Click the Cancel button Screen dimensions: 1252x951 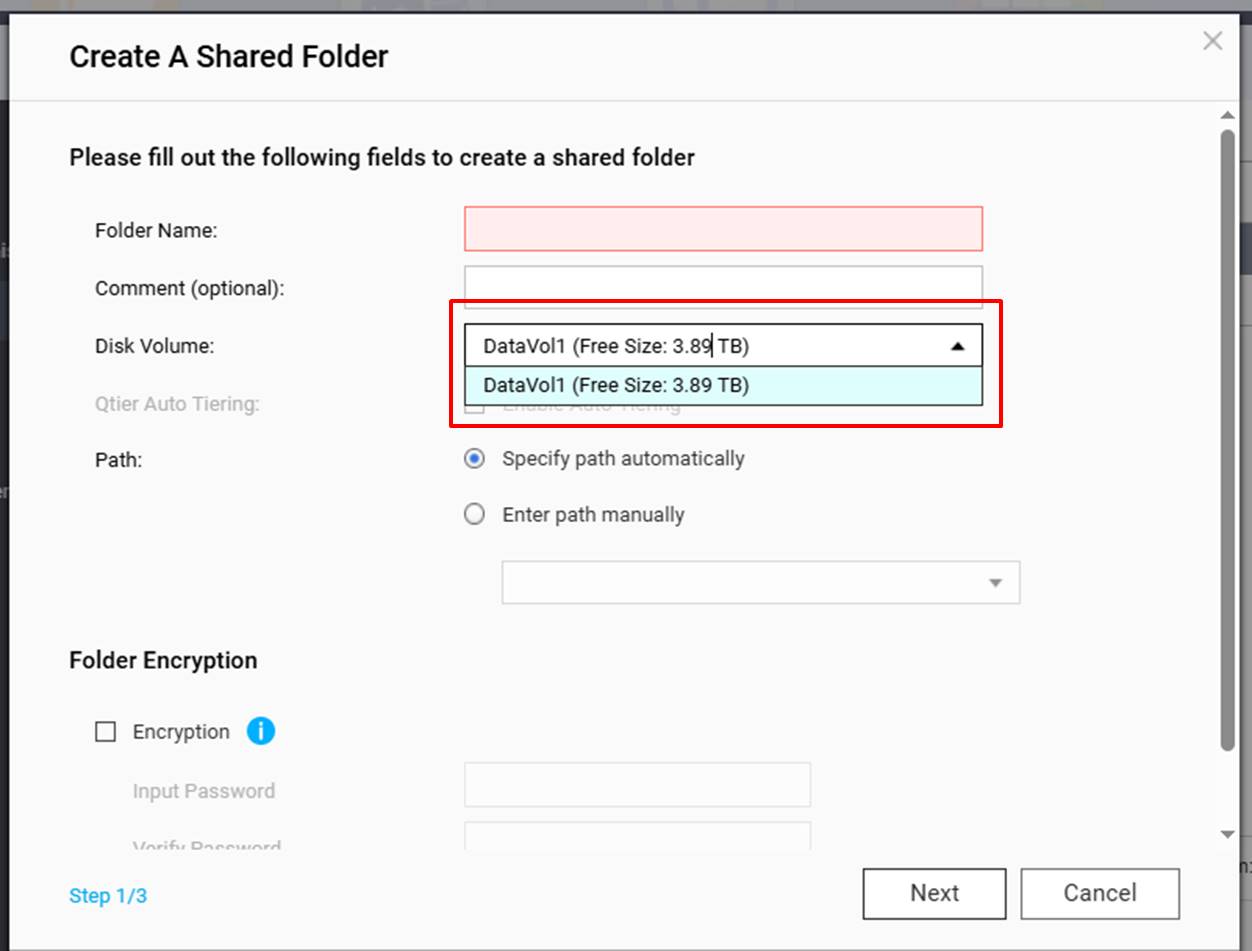pos(1099,893)
